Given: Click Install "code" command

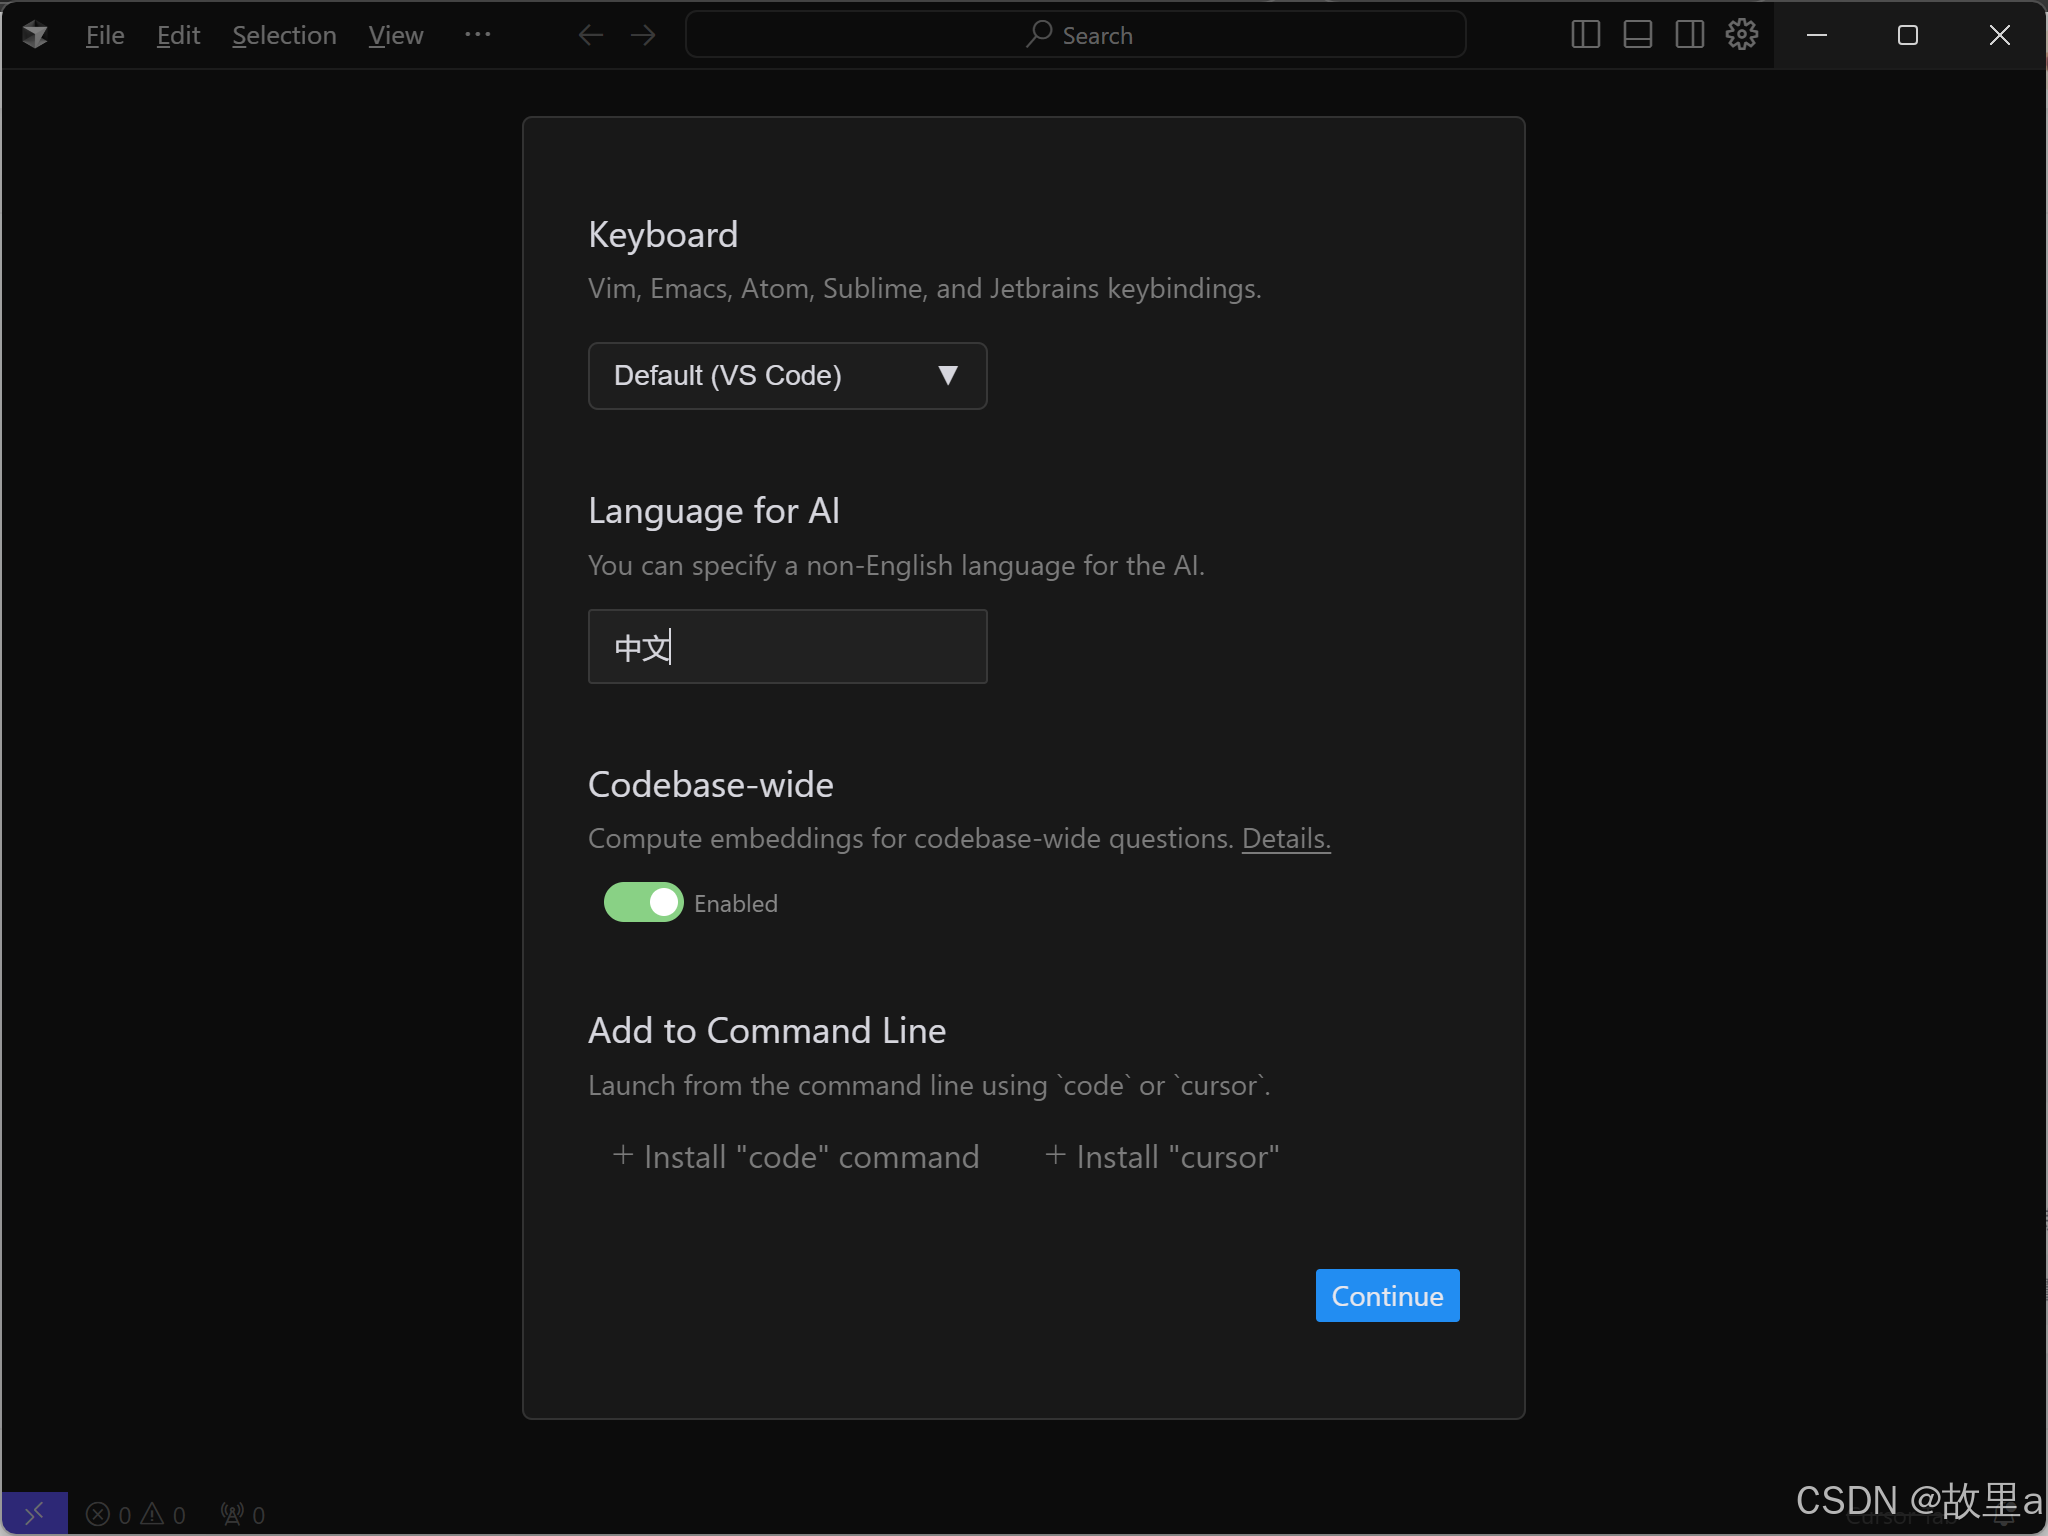Looking at the screenshot, I should pyautogui.click(x=796, y=1157).
